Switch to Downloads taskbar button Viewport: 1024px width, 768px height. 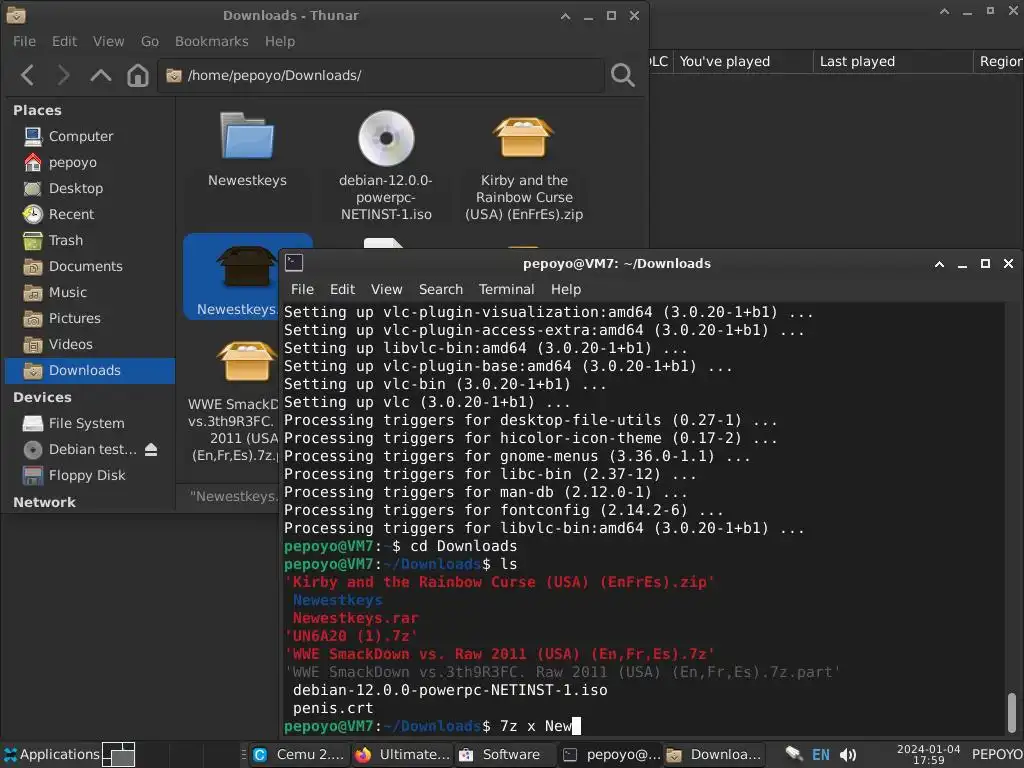coord(714,754)
